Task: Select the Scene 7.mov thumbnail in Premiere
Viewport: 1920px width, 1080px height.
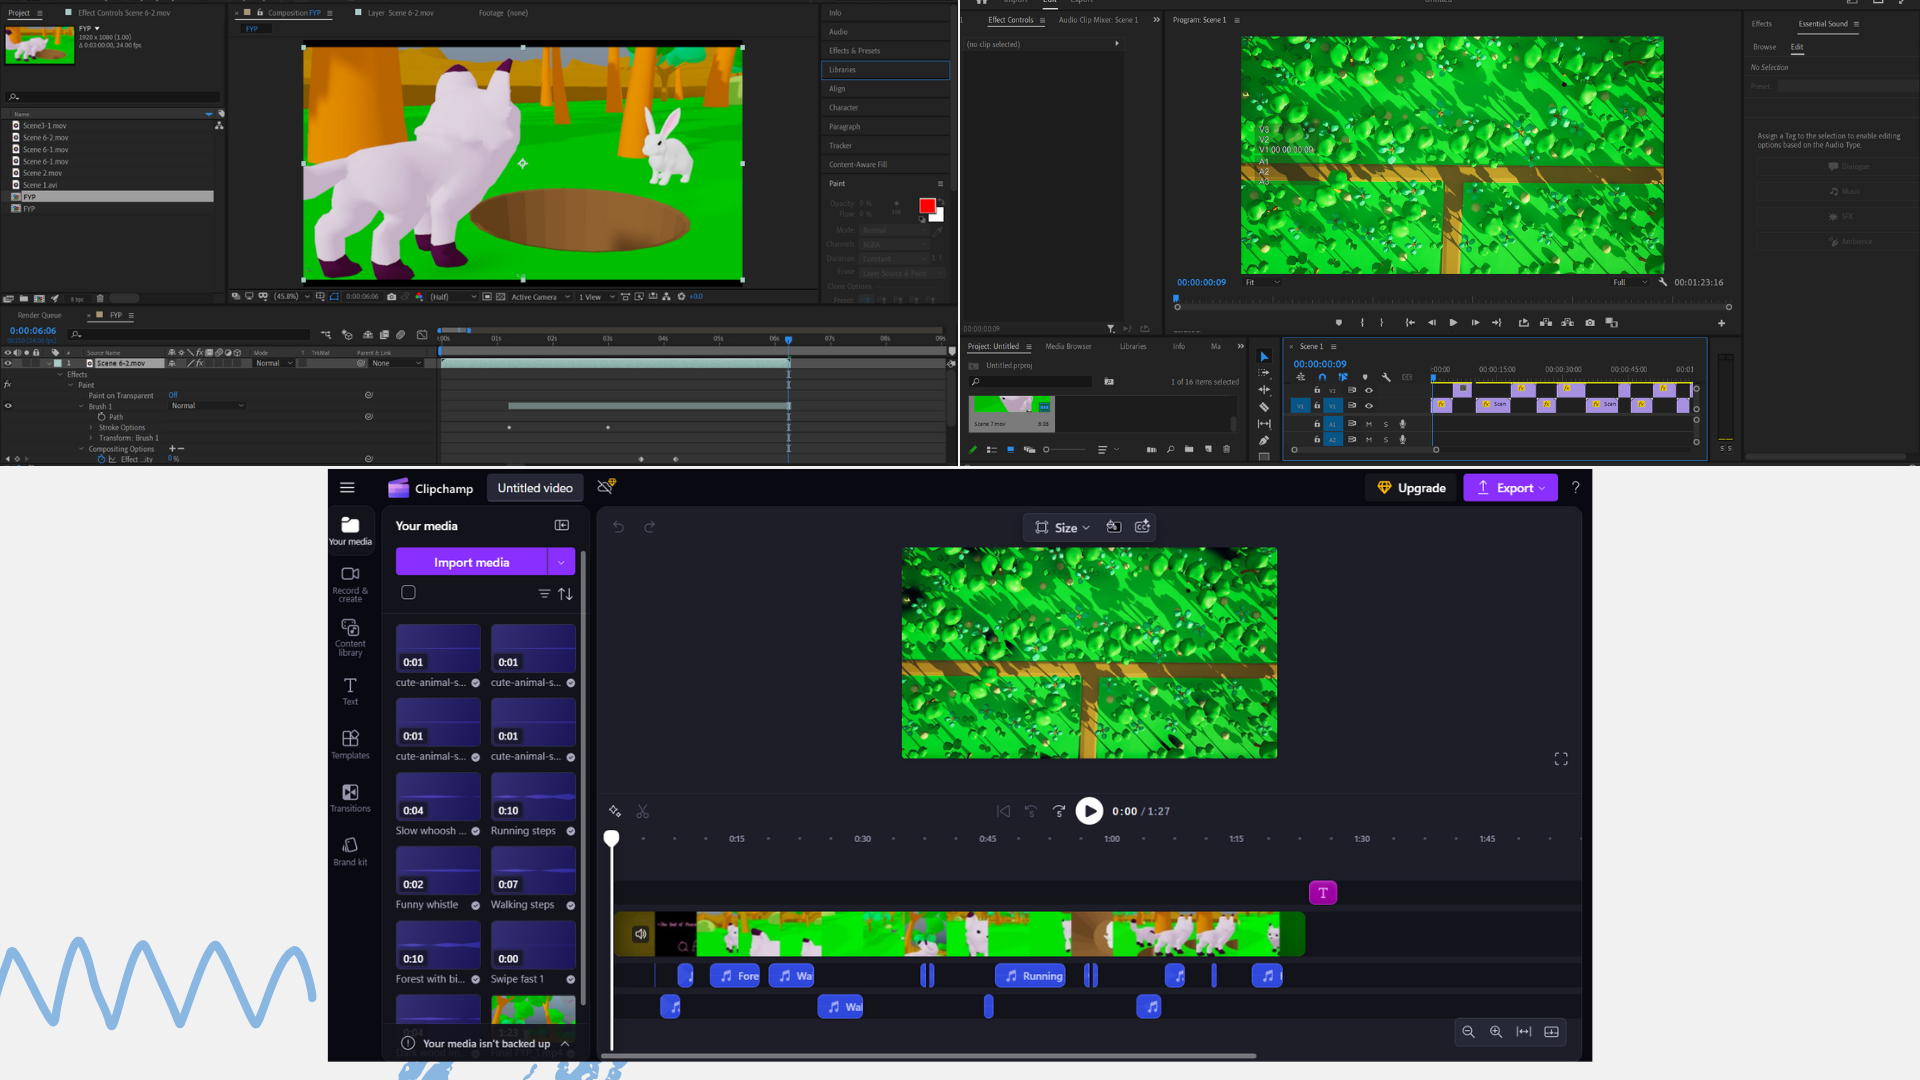Action: point(1011,413)
